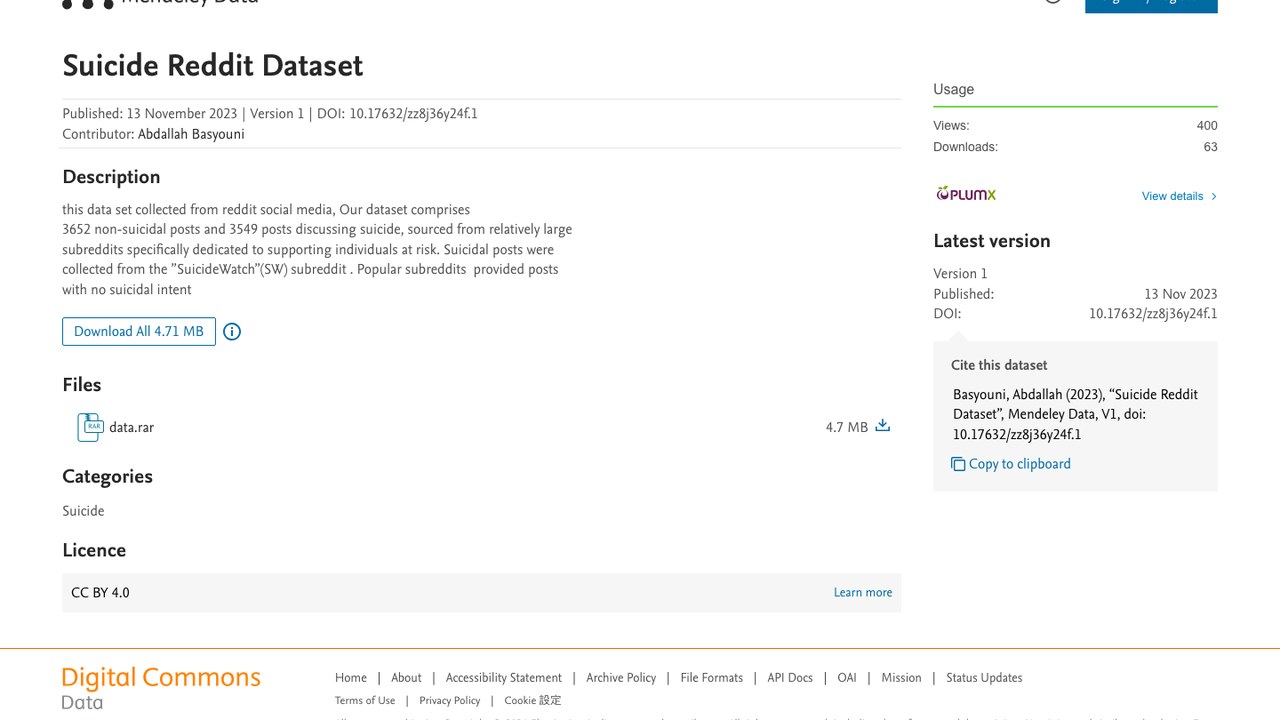Check Status Updates in the footer
1280x720 pixels.
(x=984, y=678)
